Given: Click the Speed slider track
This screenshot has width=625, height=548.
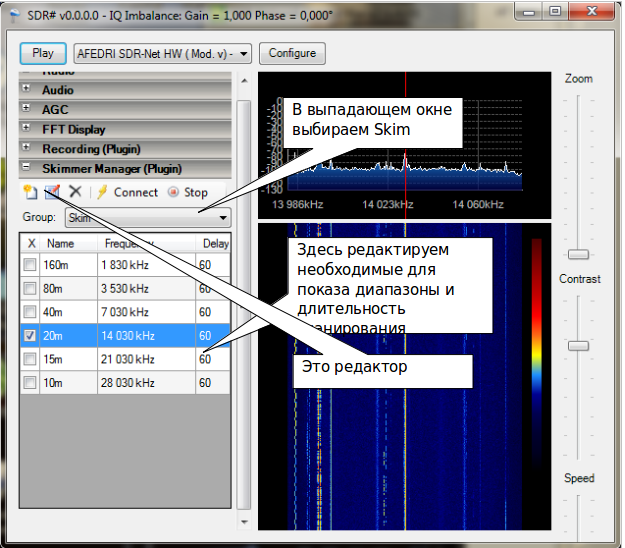Looking at the screenshot, I should coord(578,518).
